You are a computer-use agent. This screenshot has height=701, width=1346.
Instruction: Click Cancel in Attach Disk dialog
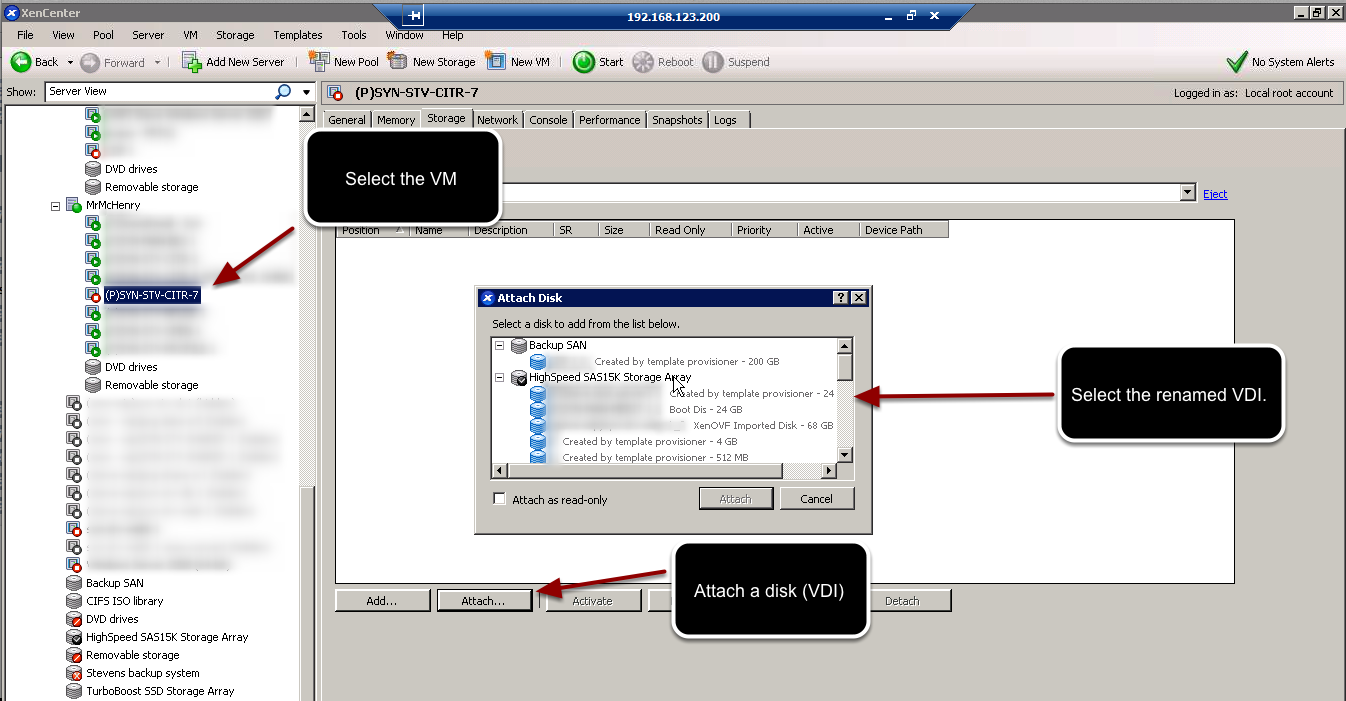tap(816, 499)
